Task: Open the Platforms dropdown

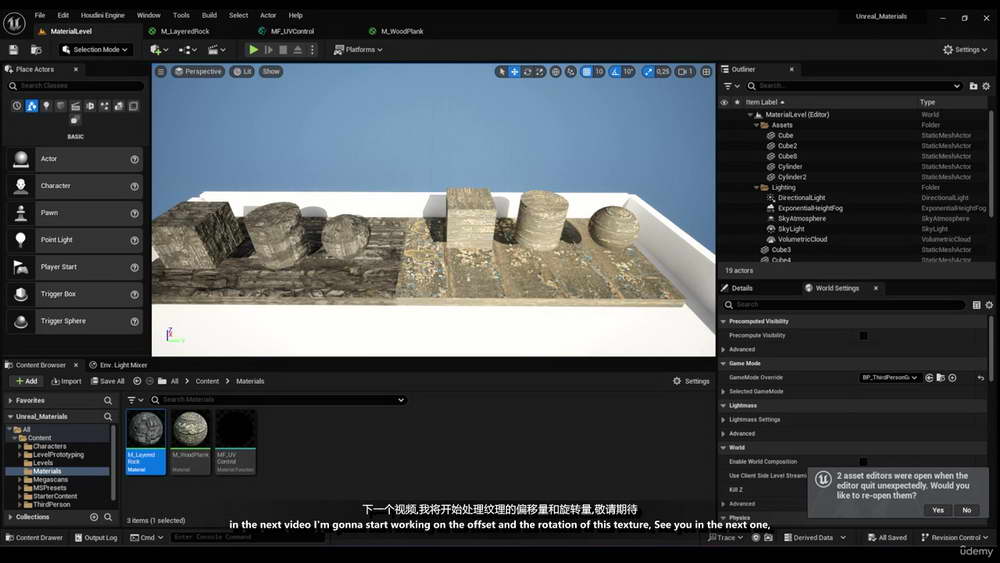Action: point(358,50)
